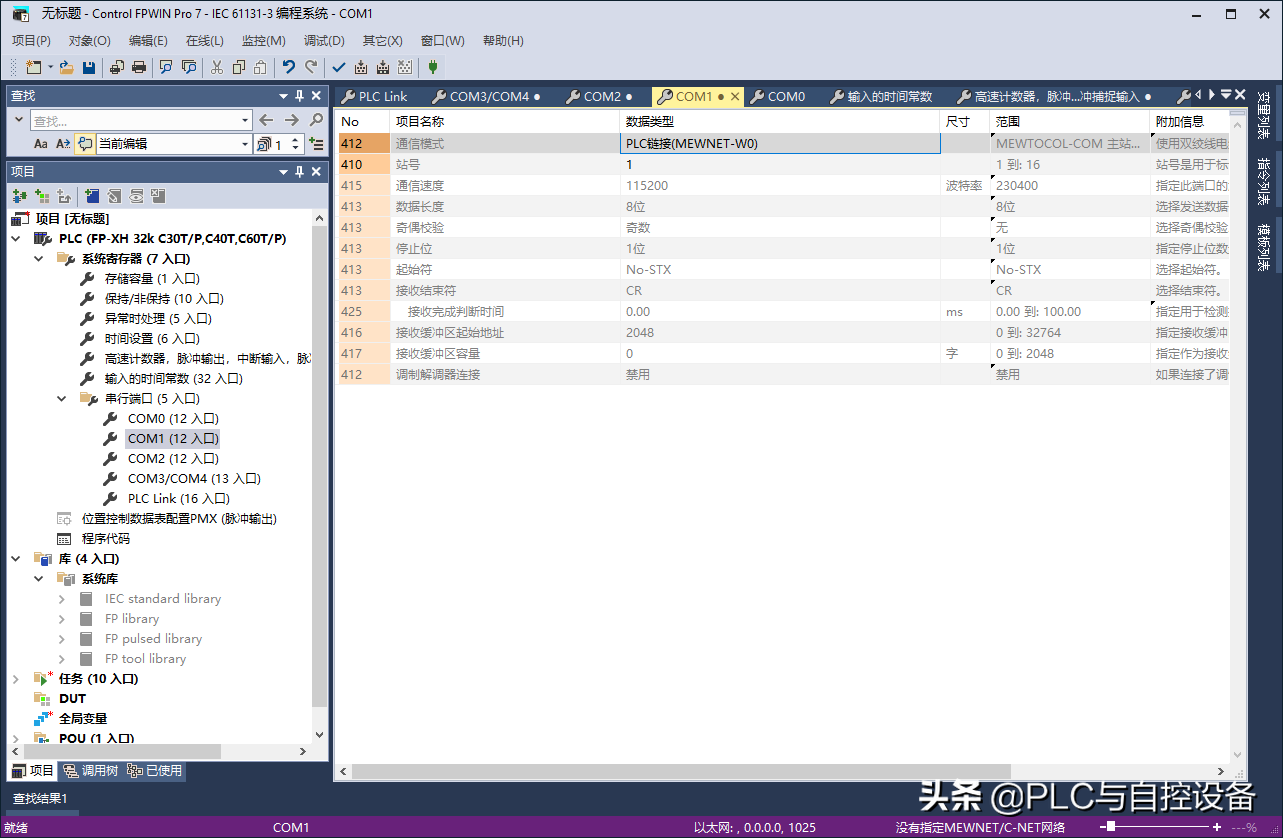1283x838 pixels.
Task: Collapse the 串行端口 tree node
Action: pos(62,399)
